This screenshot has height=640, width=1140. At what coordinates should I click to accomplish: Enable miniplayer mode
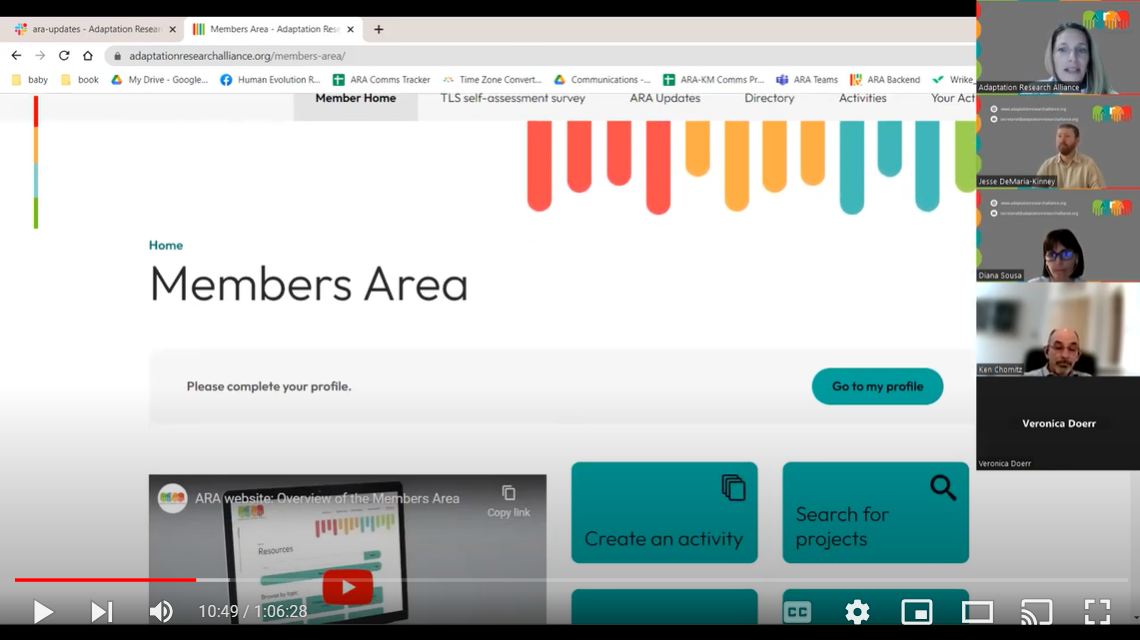916,612
